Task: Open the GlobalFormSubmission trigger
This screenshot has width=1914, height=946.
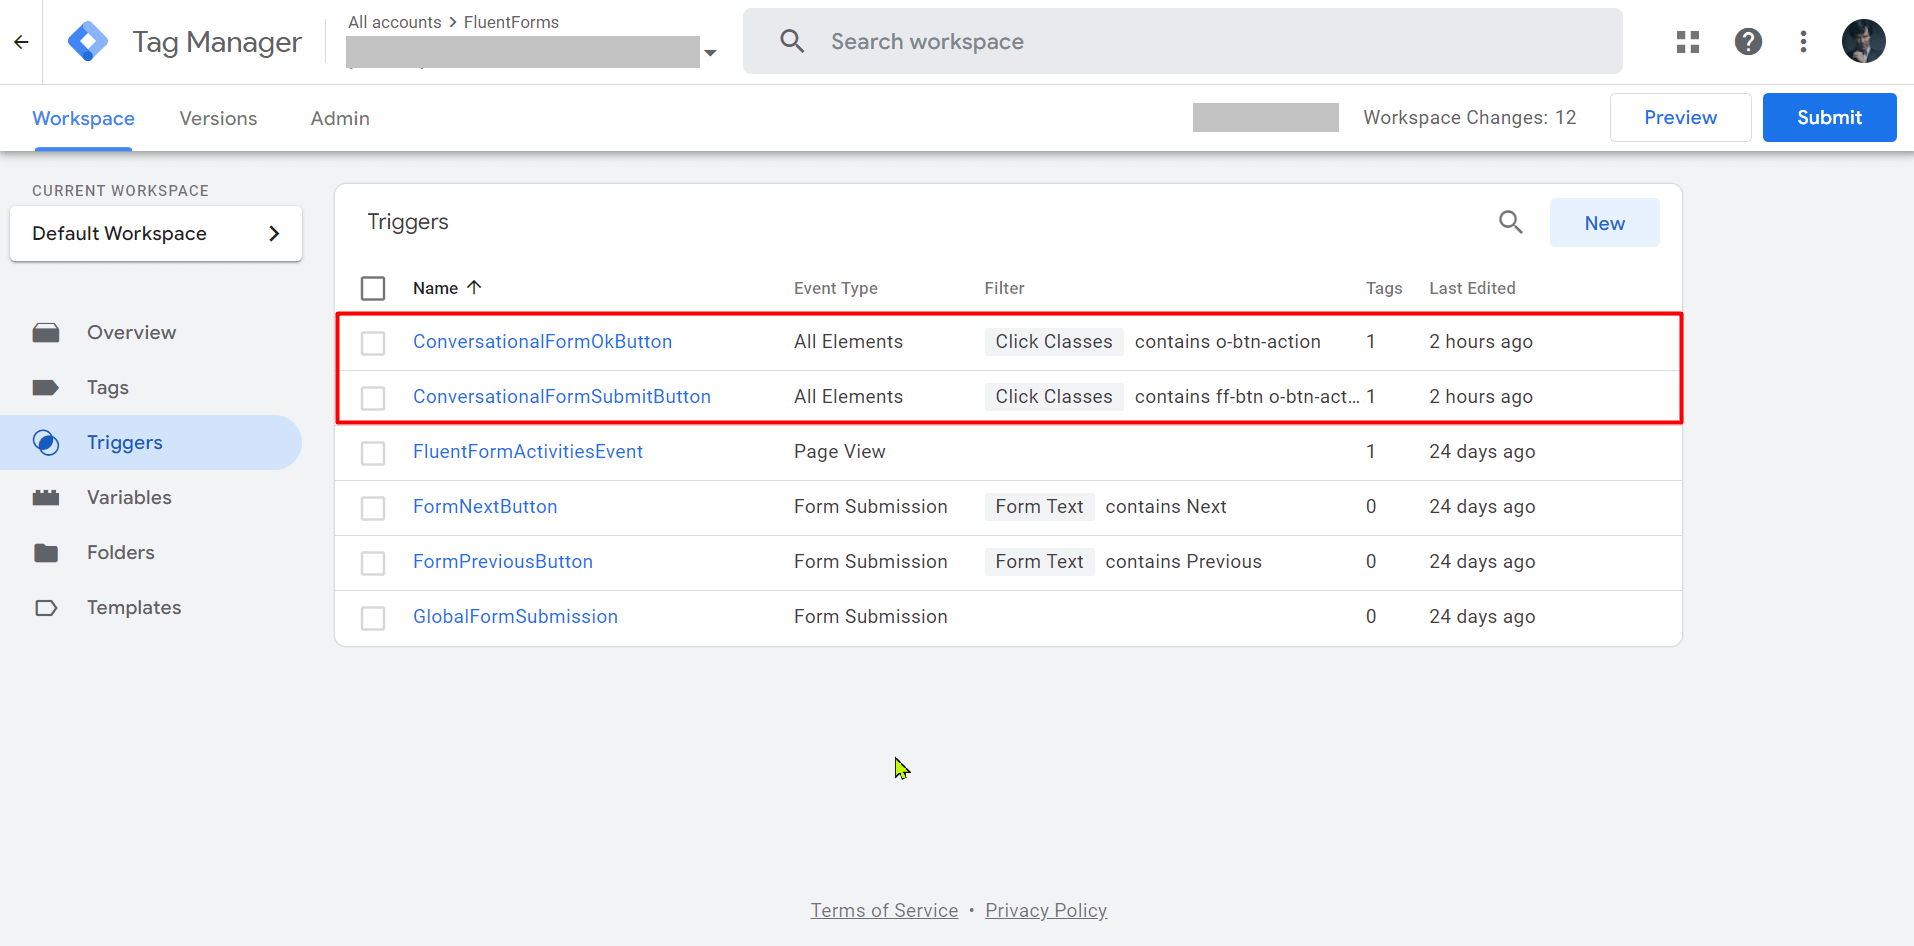Action: 515,616
